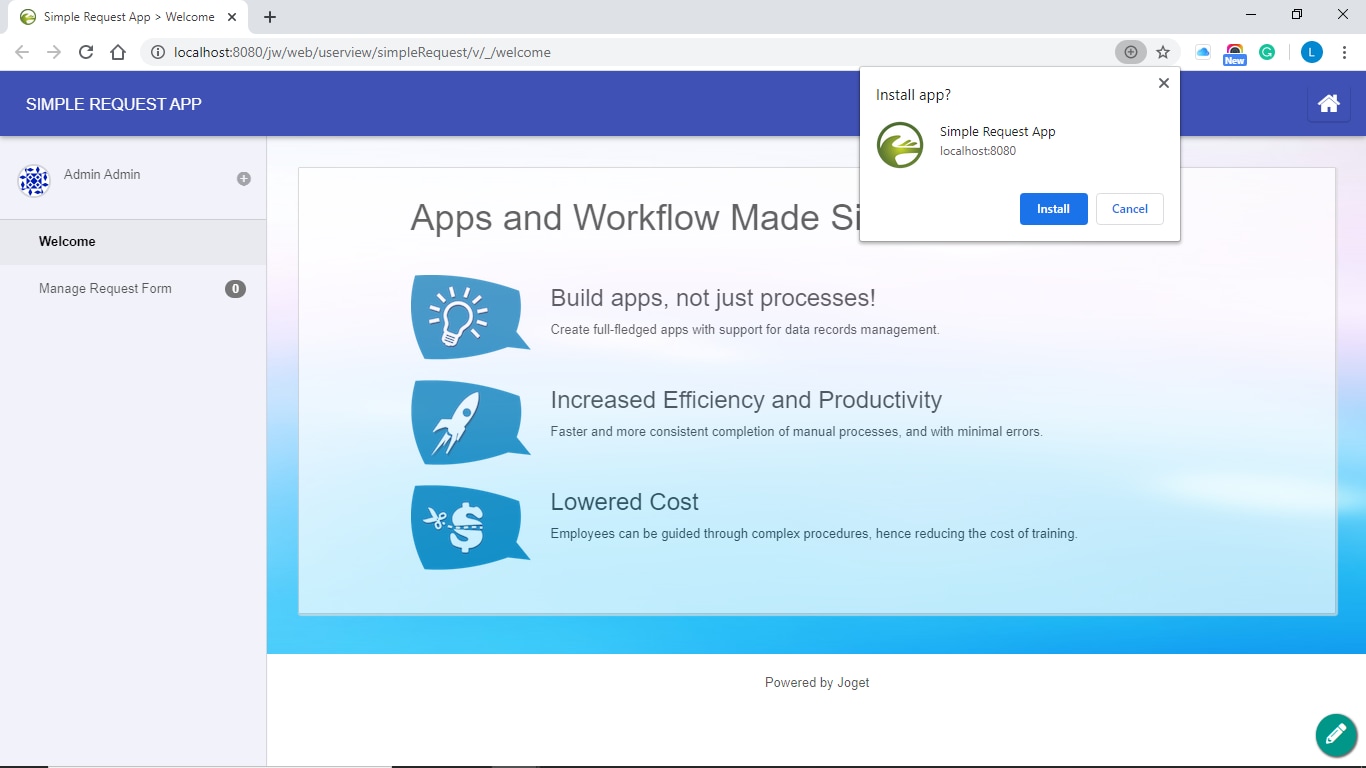
Task: Click the Simple Request App logo in dialog
Action: [x=900, y=145]
